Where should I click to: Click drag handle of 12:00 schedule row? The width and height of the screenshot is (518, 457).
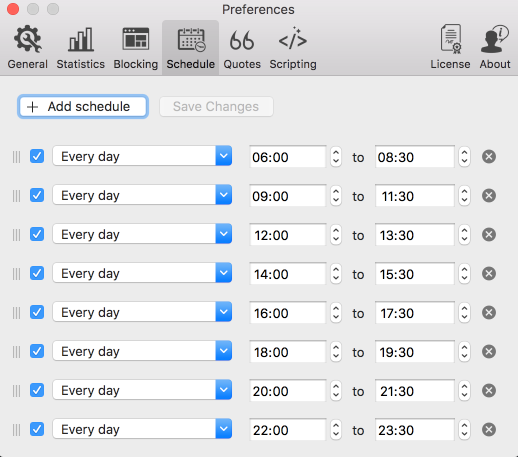pos(16,235)
